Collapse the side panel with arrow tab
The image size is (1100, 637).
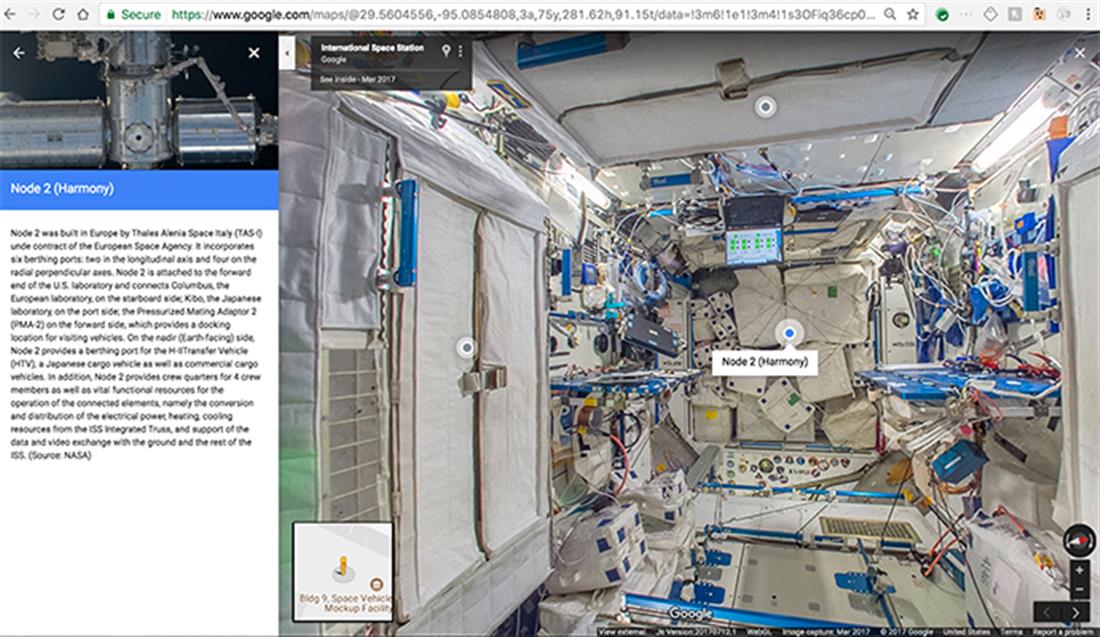[x=287, y=52]
